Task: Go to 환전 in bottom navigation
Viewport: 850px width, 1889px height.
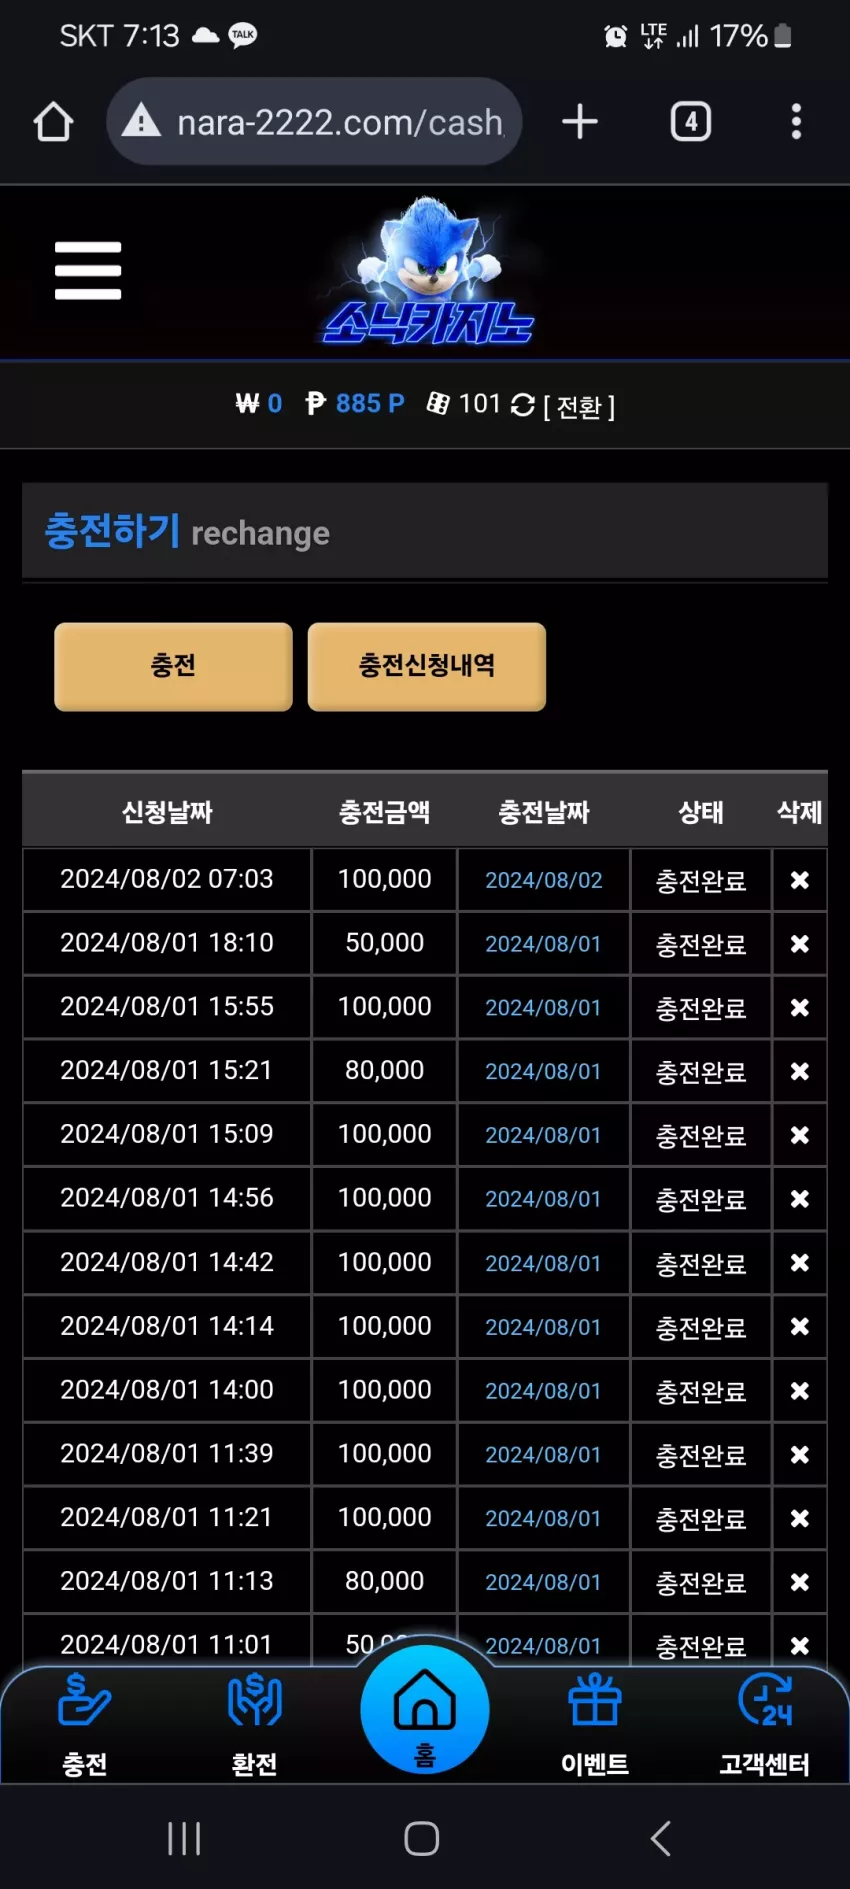Action: pyautogui.click(x=255, y=1725)
